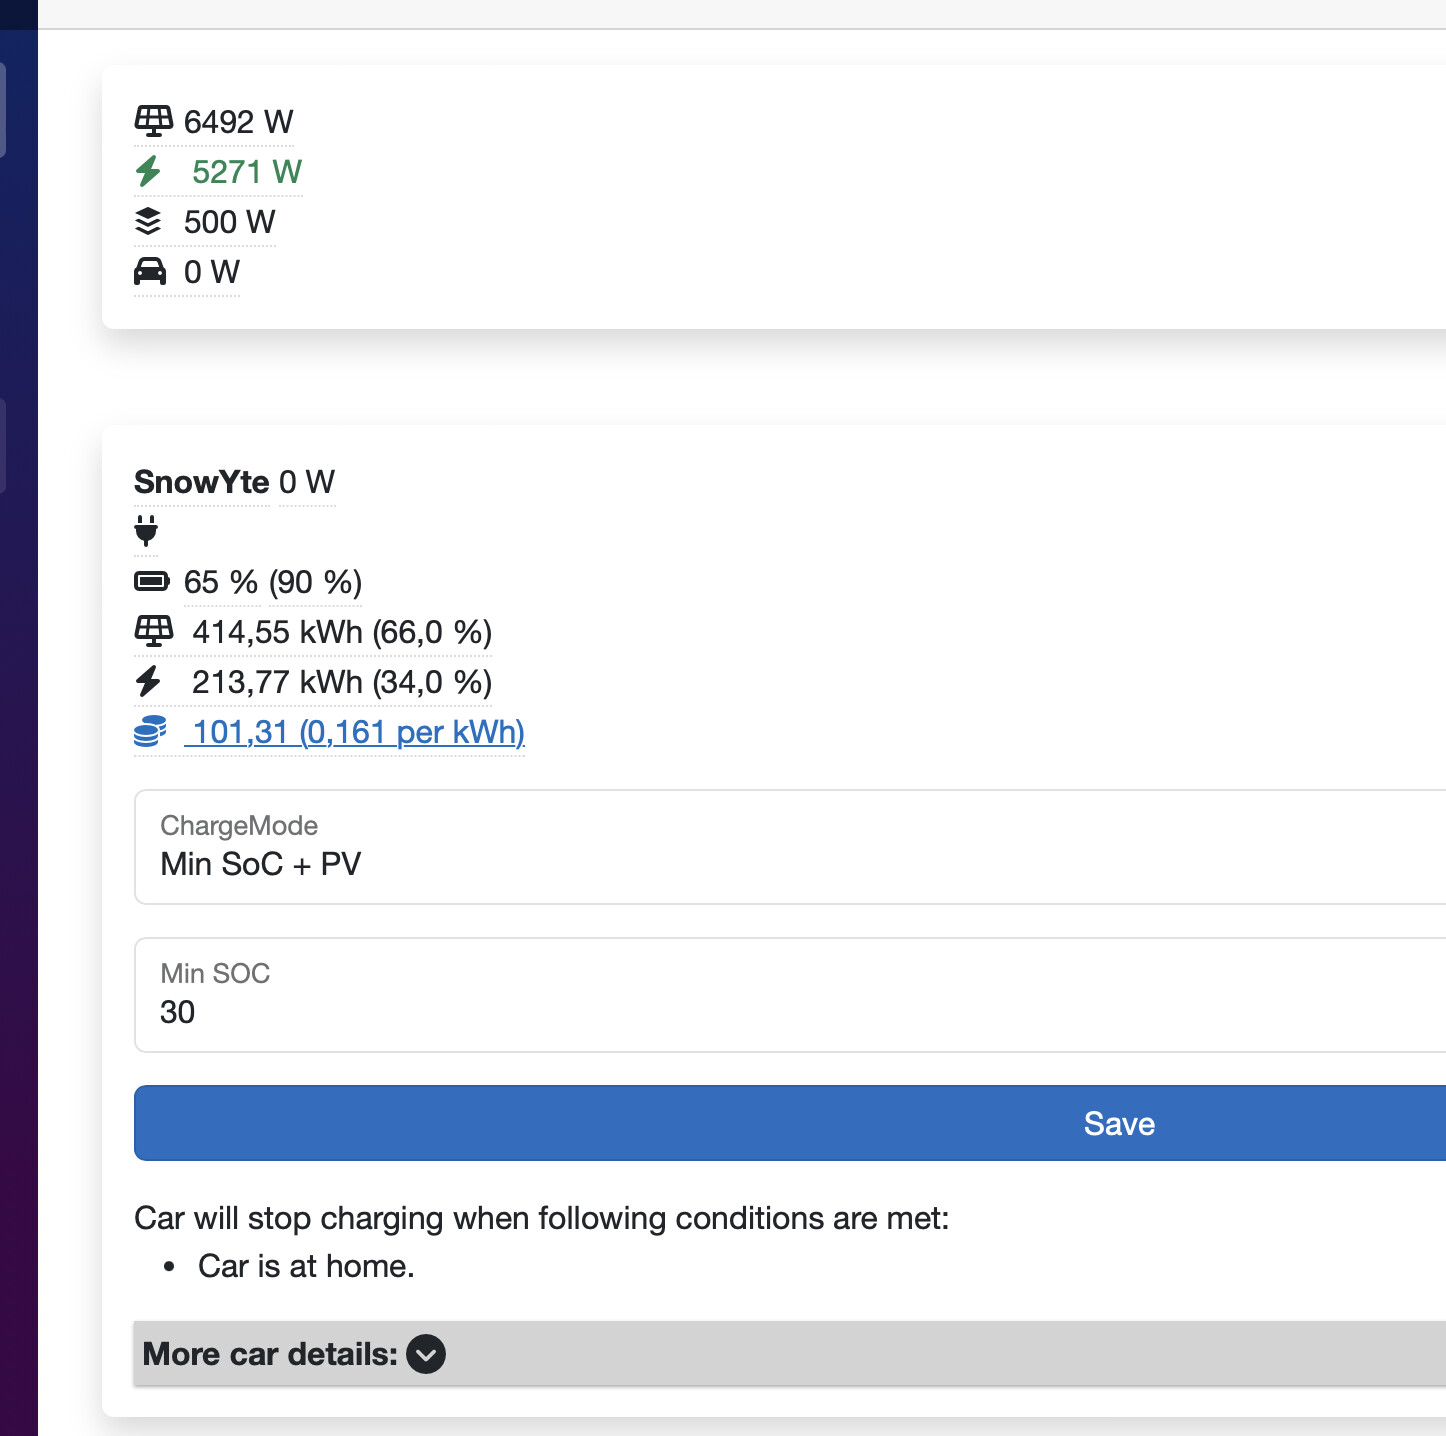
Task: Click the green lightning bolt grid icon
Action: 148,171
